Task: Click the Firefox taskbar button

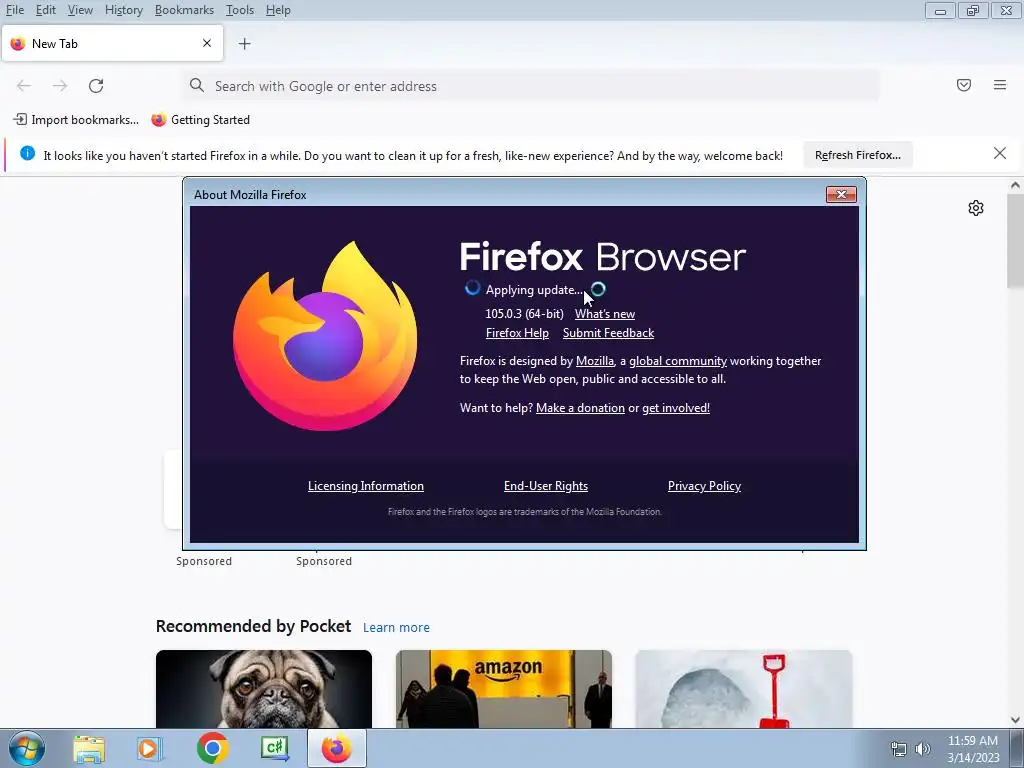Action: (x=337, y=748)
